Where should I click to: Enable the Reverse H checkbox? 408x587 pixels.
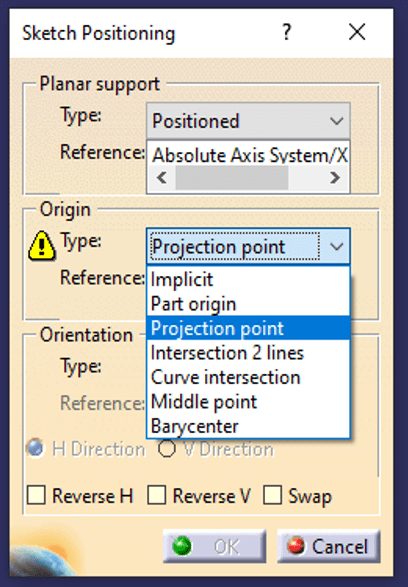point(36,495)
